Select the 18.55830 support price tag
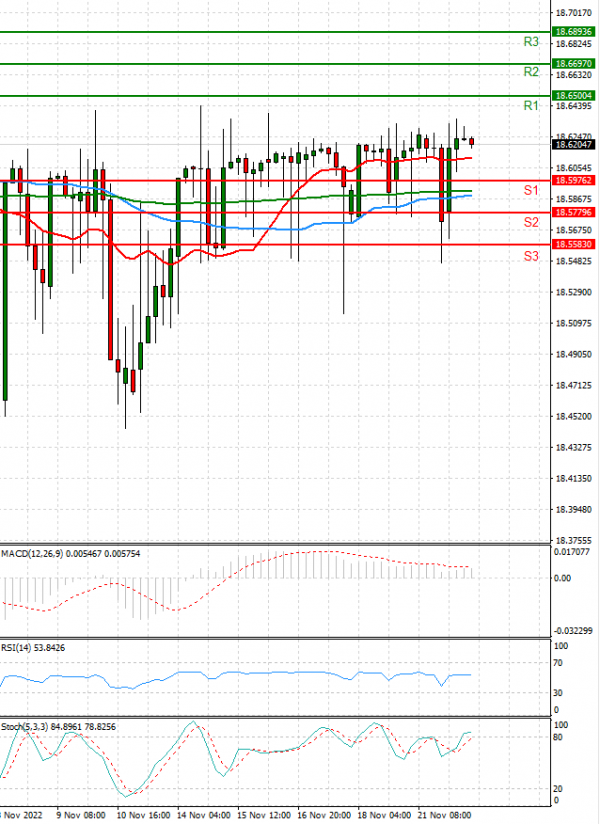The height and width of the screenshot is (824, 600). pyautogui.click(x=573, y=244)
